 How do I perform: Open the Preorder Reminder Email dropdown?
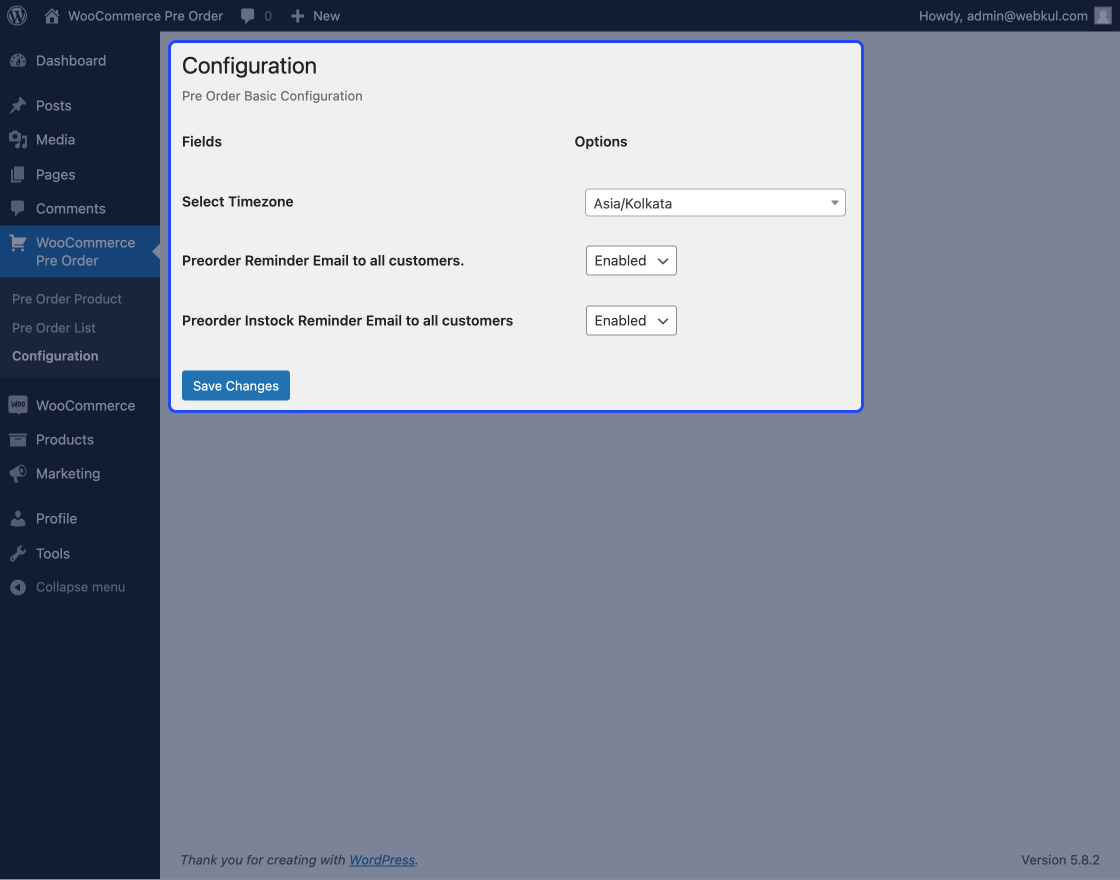click(x=631, y=260)
